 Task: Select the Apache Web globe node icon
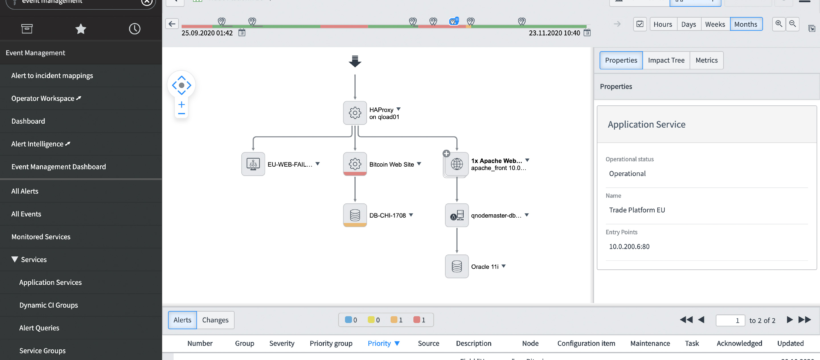pos(457,164)
